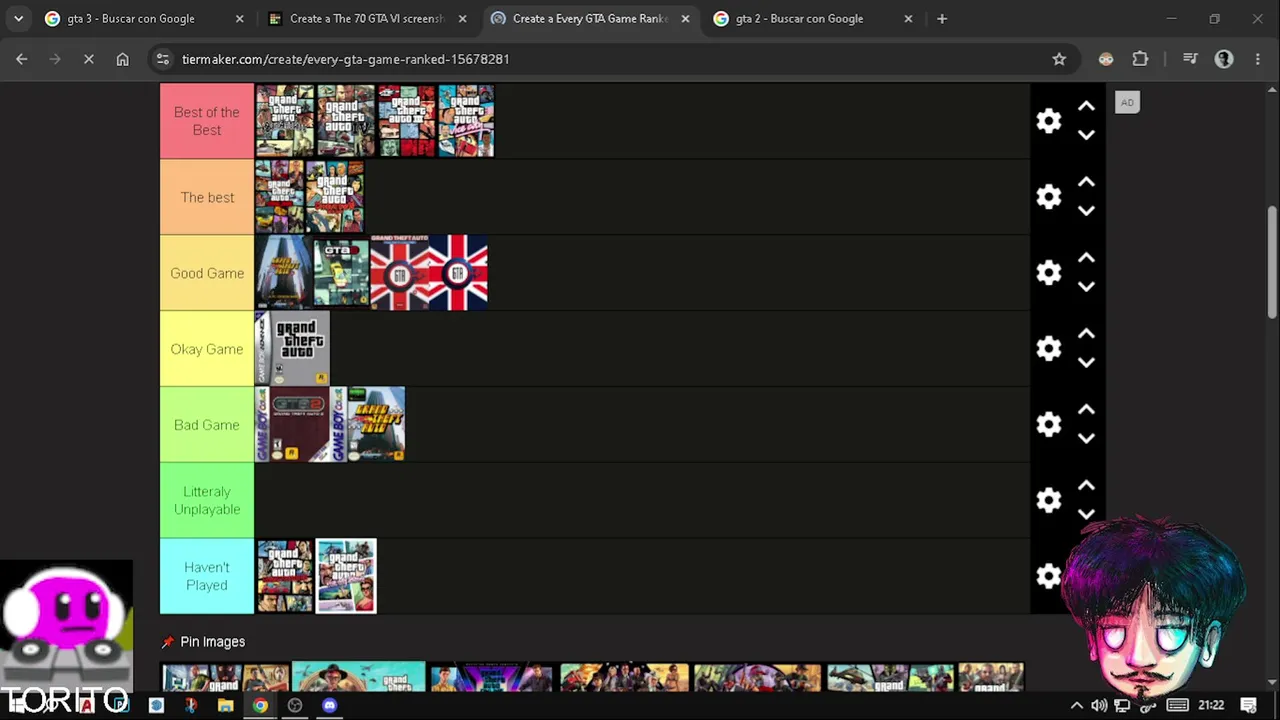Move The best tier up

[1086, 182]
